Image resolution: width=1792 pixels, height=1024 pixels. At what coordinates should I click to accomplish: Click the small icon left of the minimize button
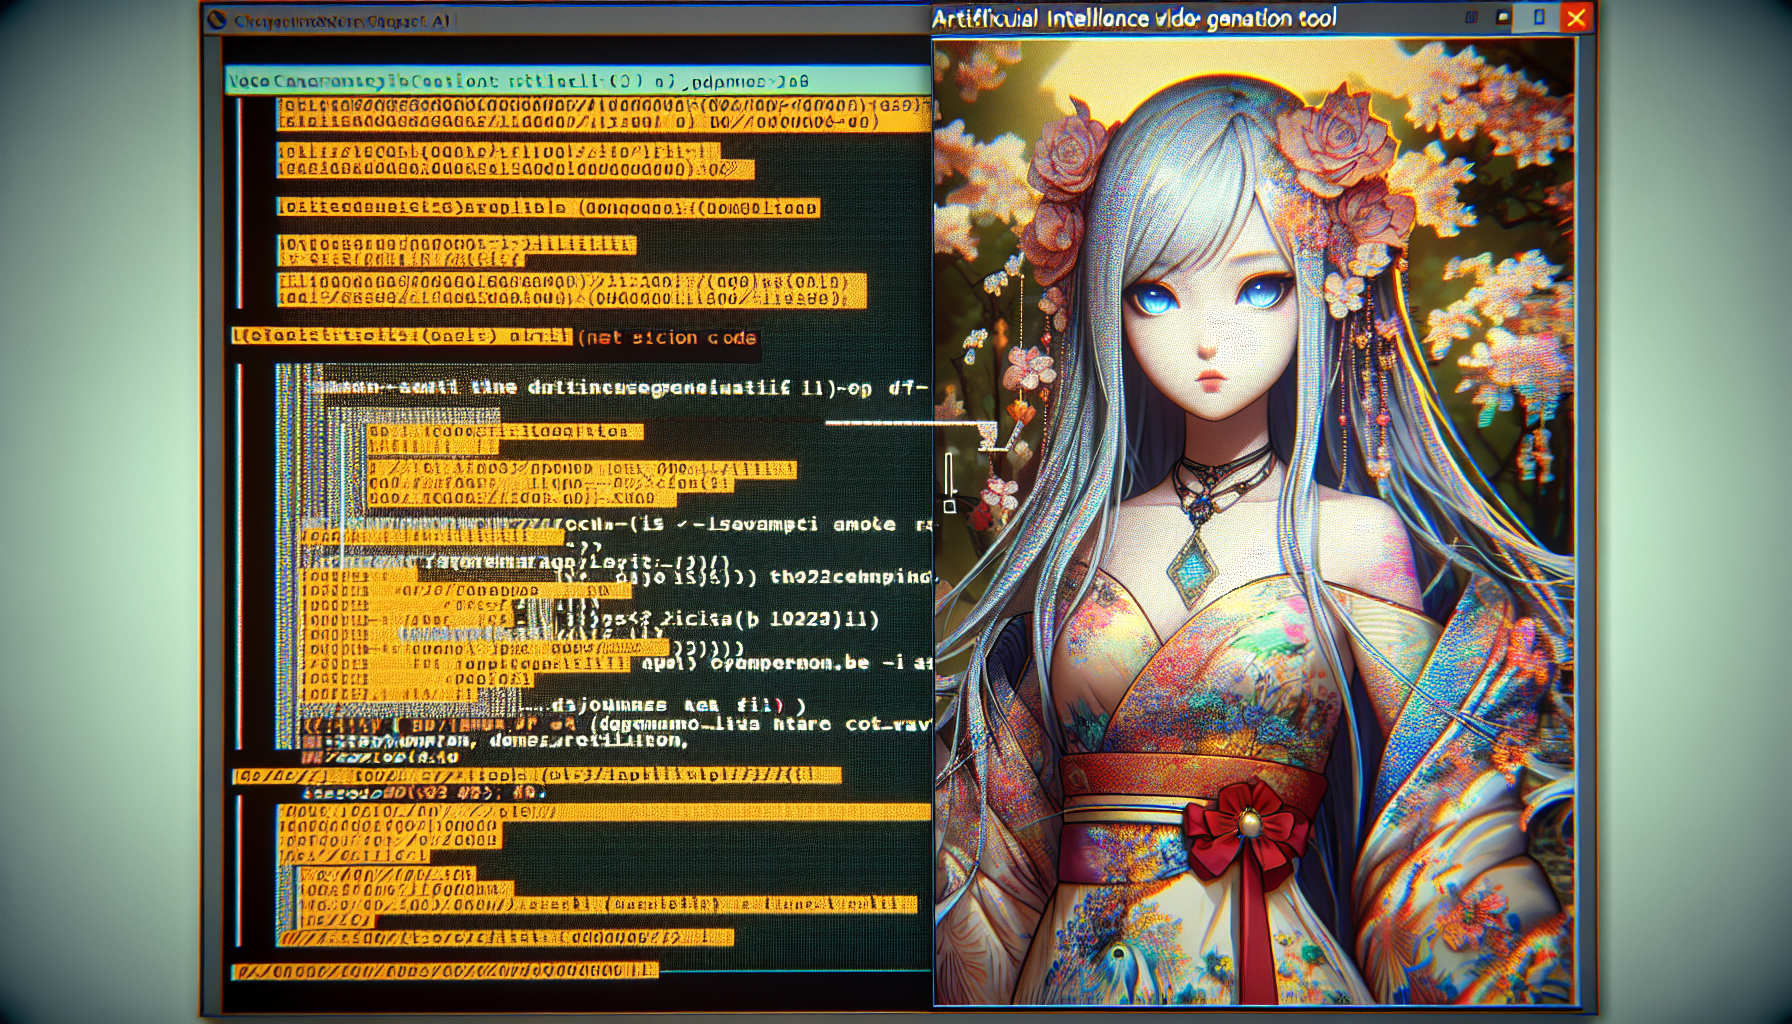1471,18
